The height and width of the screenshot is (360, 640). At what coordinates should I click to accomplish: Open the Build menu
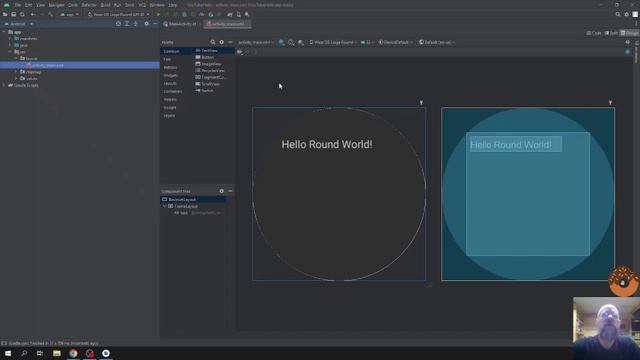[x=105, y=5]
